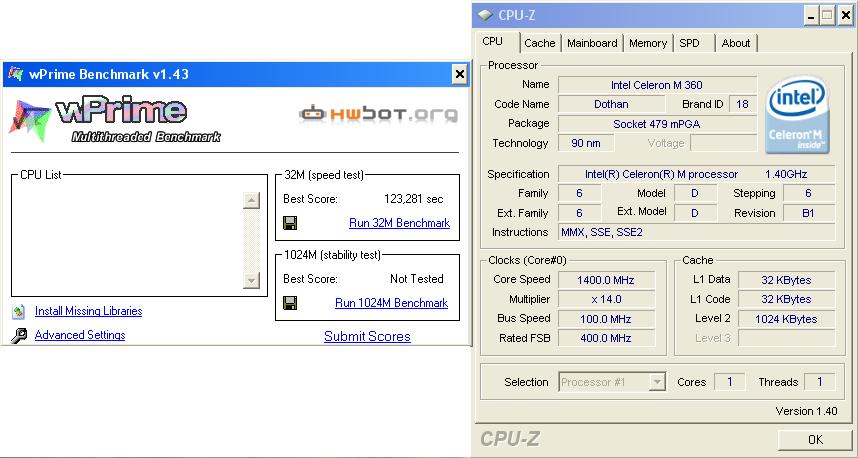This screenshot has width=858, height=458.
Task: Click the Install Missing Libraries icon
Action: pos(19,311)
